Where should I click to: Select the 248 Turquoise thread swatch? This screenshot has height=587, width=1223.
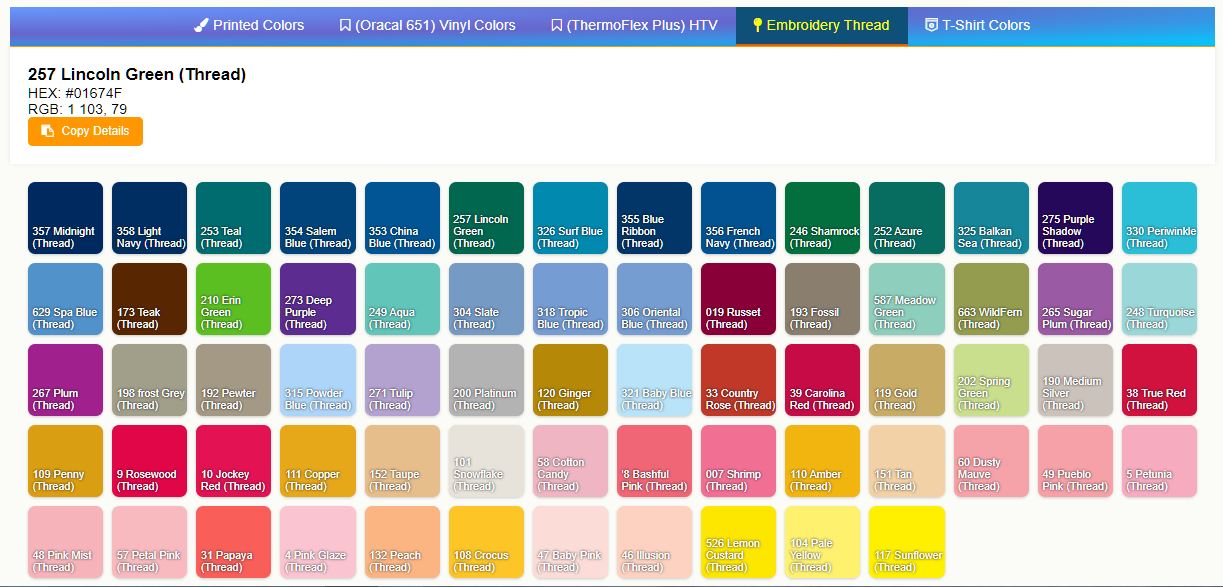point(1159,298)
